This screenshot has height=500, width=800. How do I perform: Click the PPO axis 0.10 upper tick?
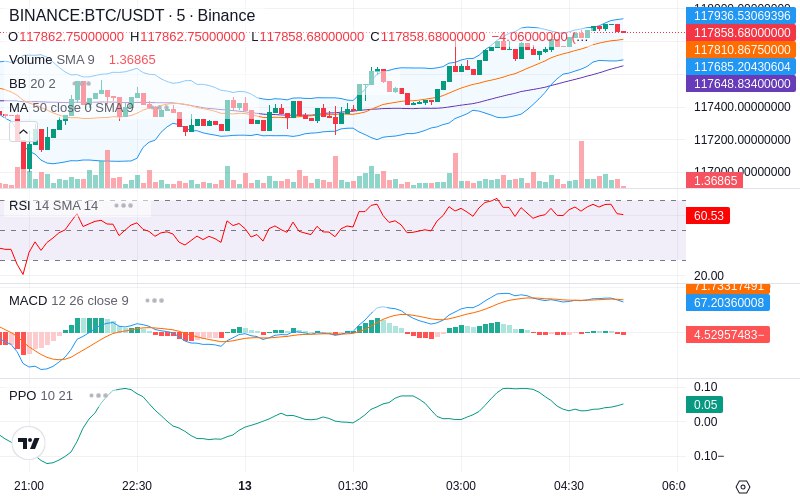(x=706, y=387)
